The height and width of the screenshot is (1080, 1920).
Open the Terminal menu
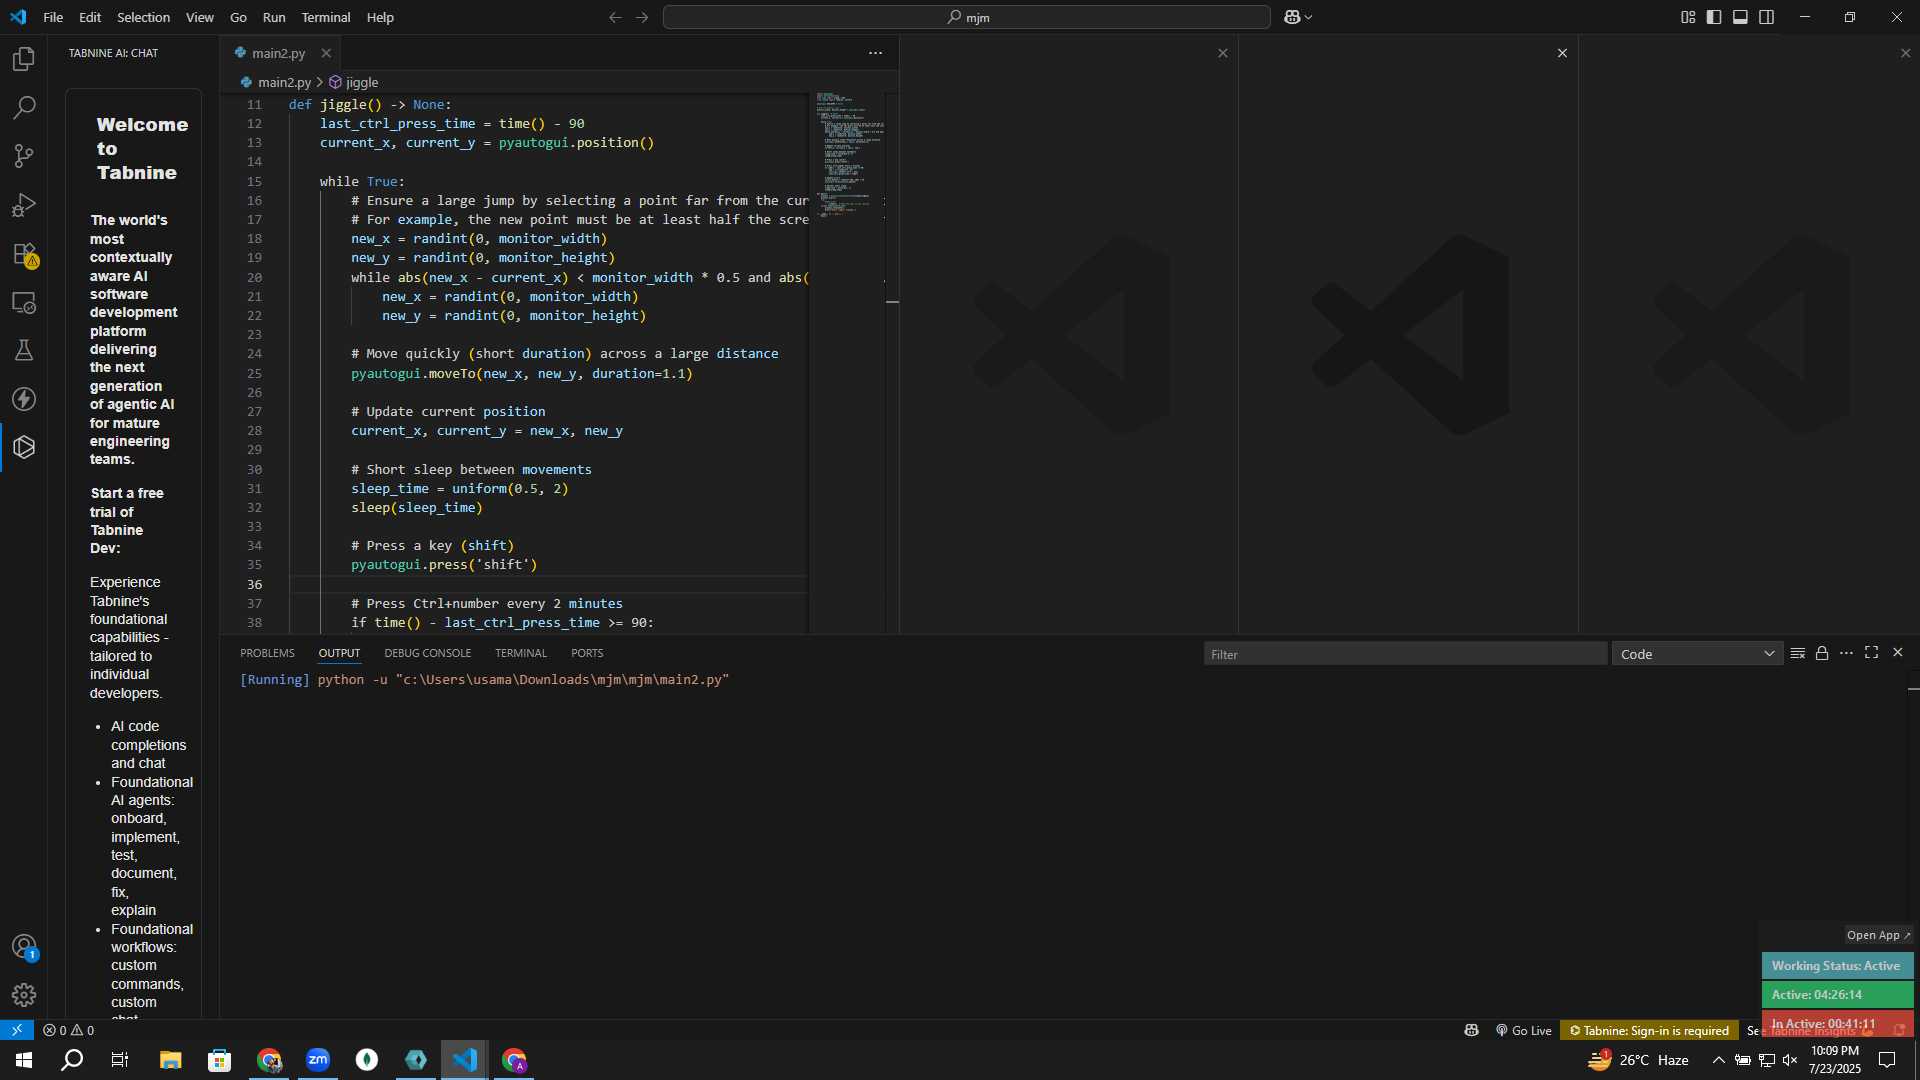click(x=326, y=17)
